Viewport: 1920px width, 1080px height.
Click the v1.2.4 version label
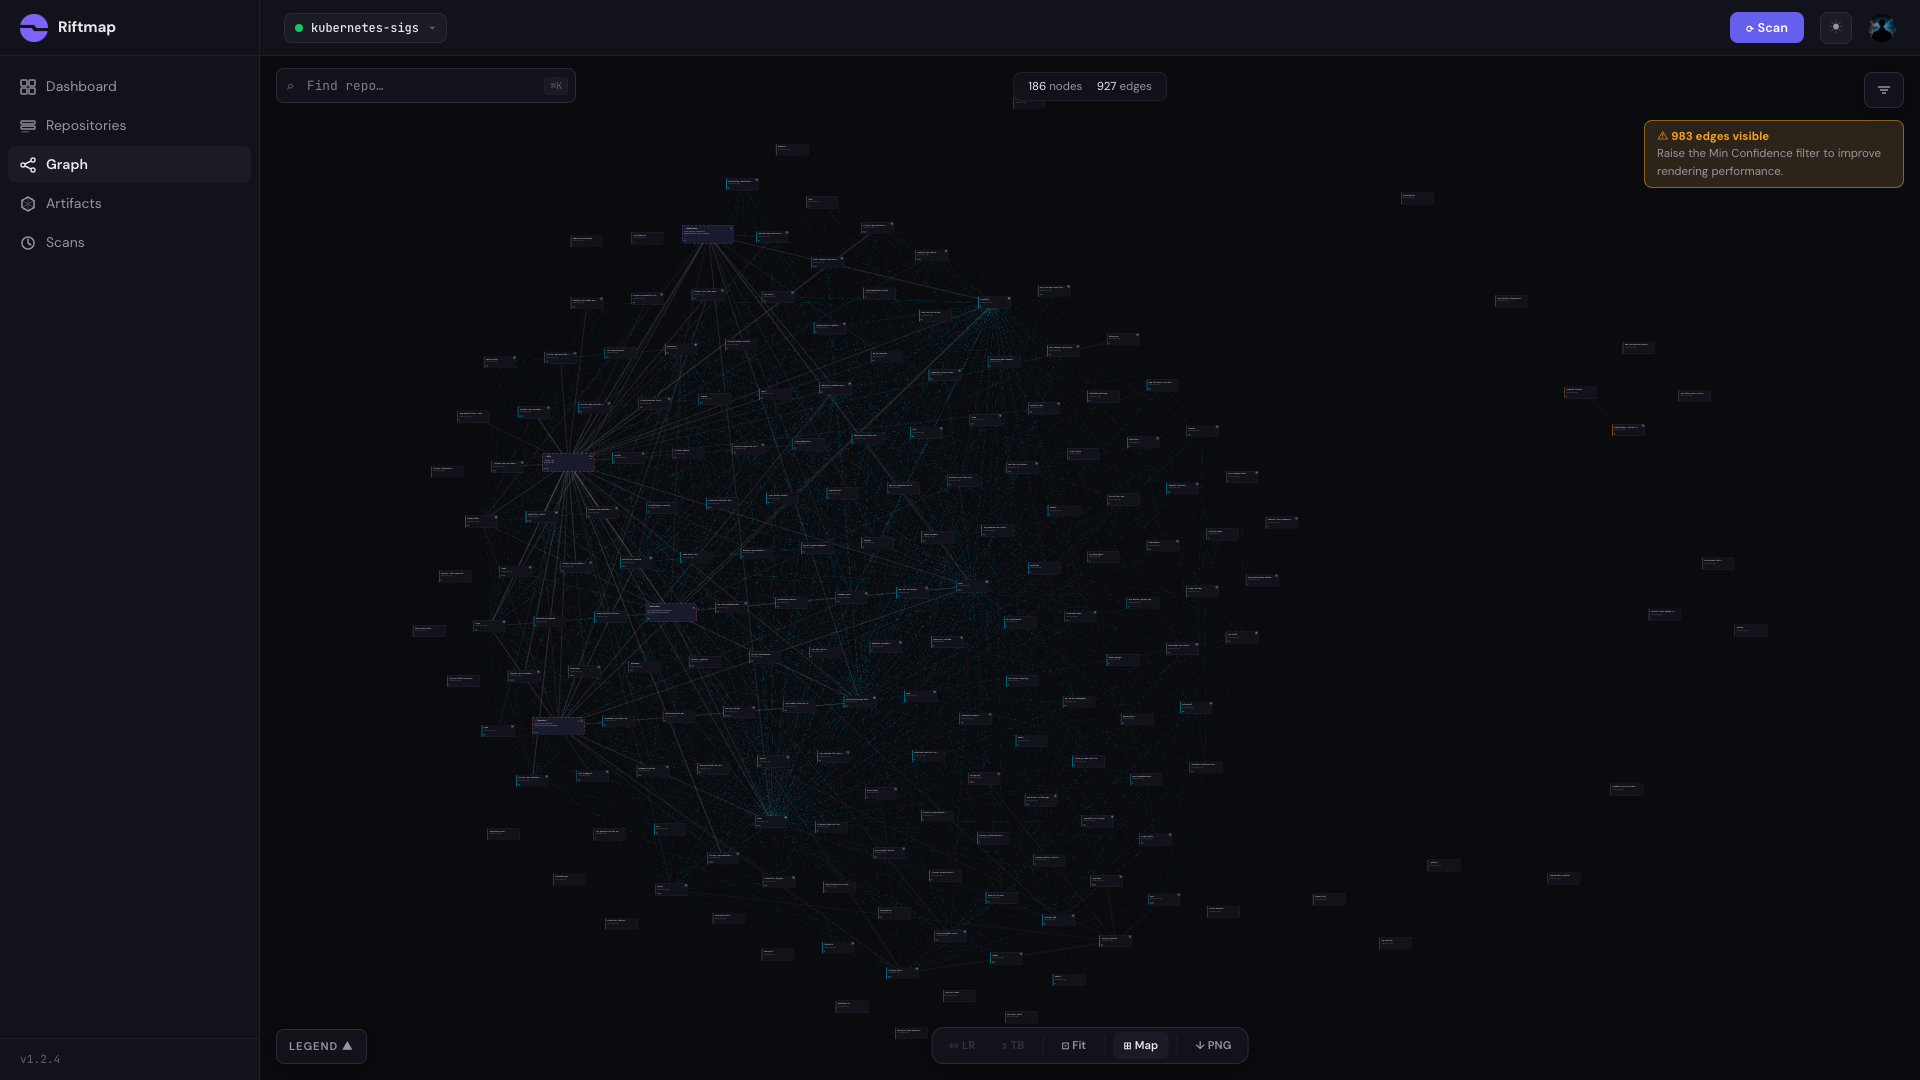[x=40, y=1059]
